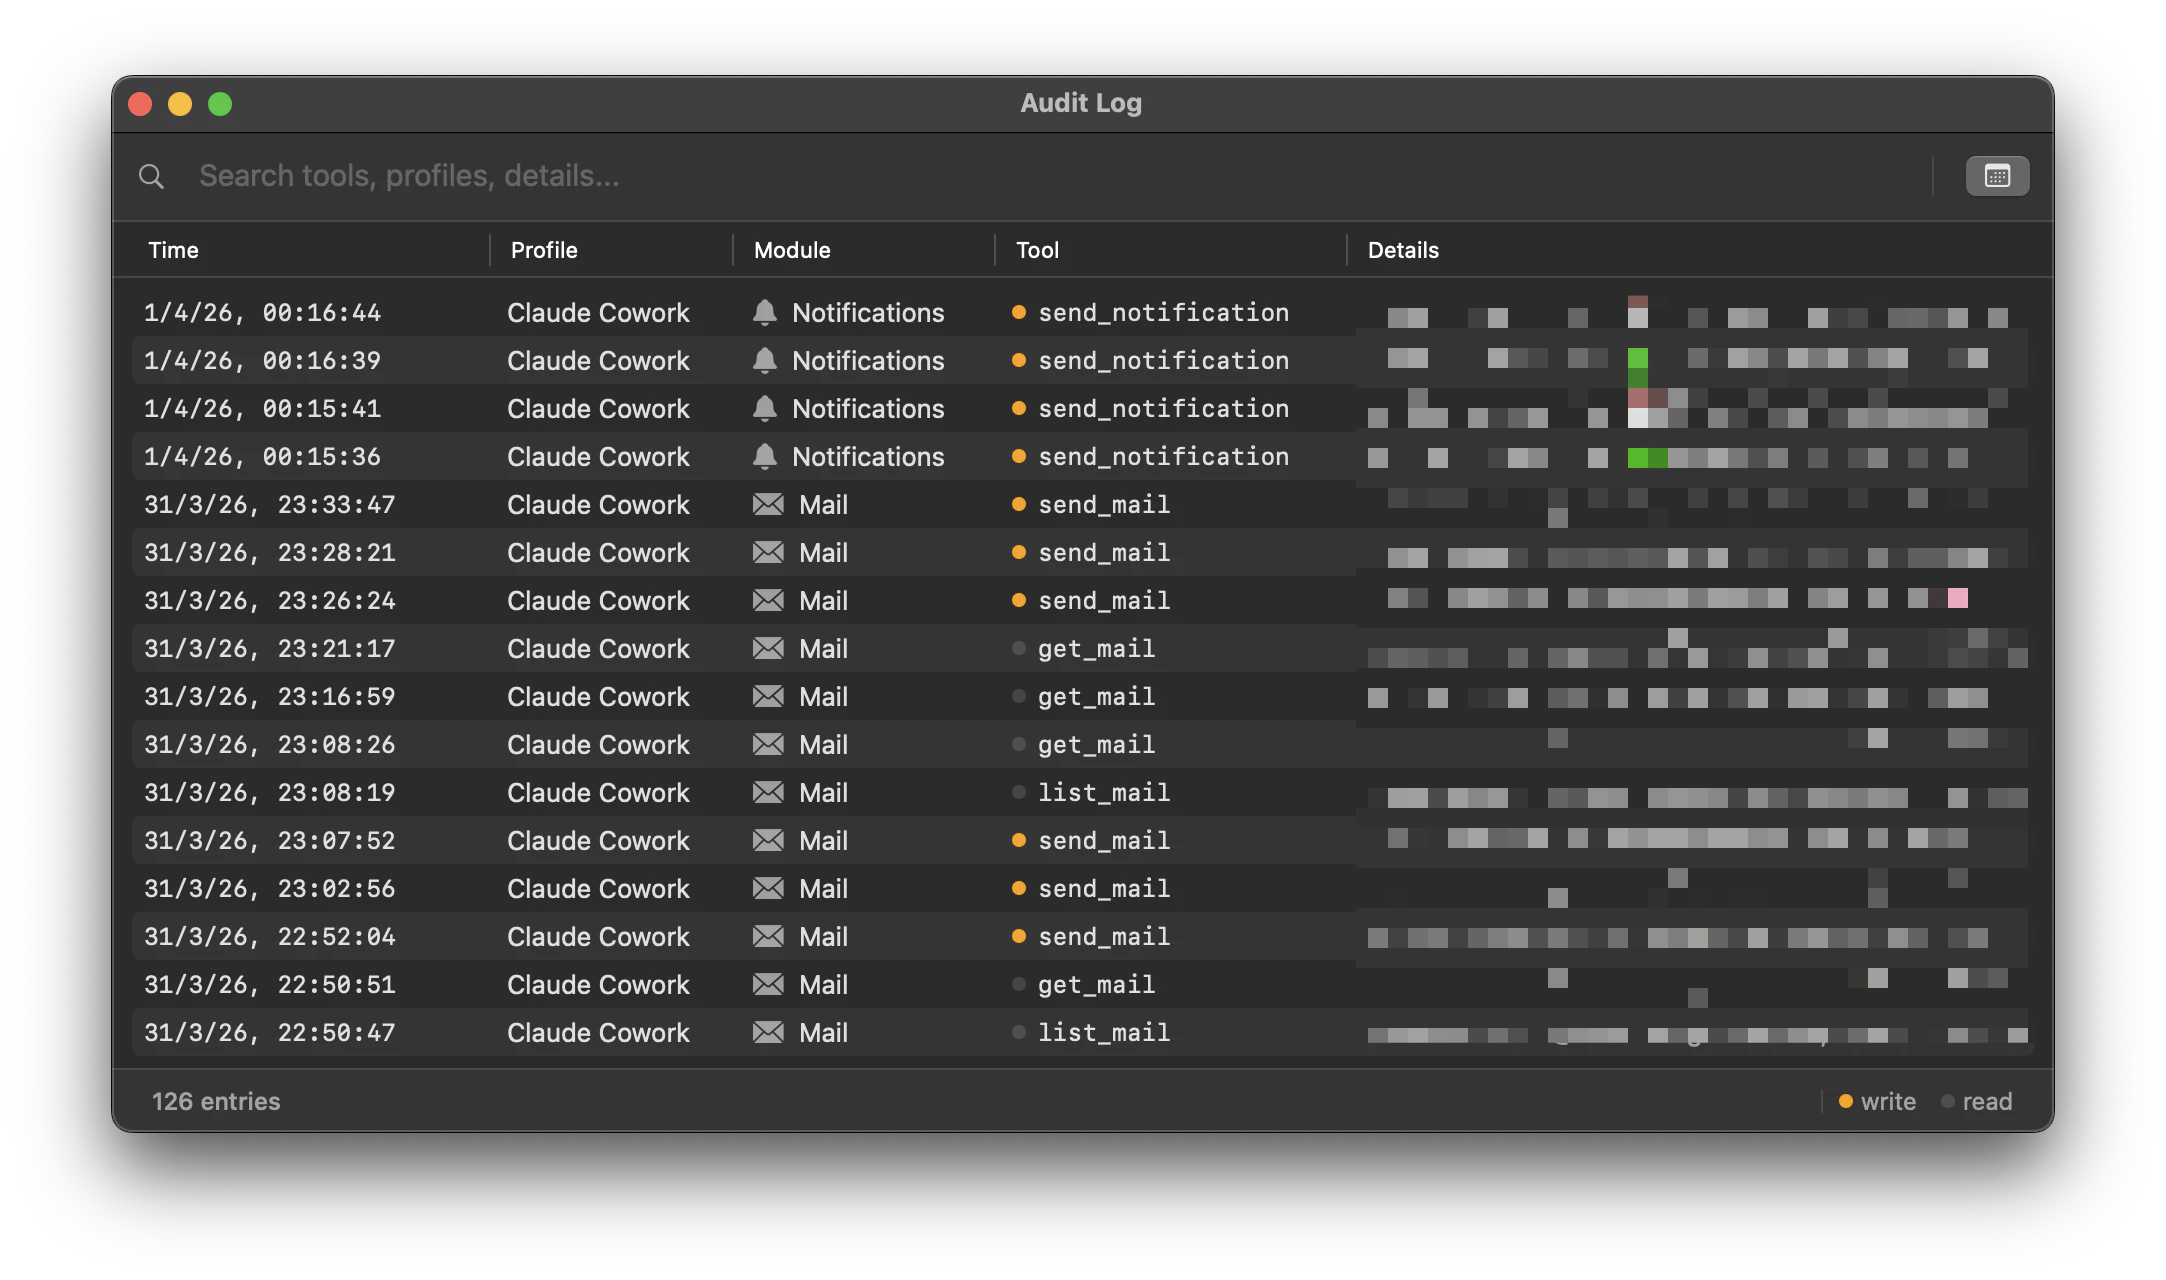This screenshot has height=1280, width=2166.
Task: Click the gray read dot beside get_mail at 23:16:59
Action: pyautogui.click(x=1018, y=696)
